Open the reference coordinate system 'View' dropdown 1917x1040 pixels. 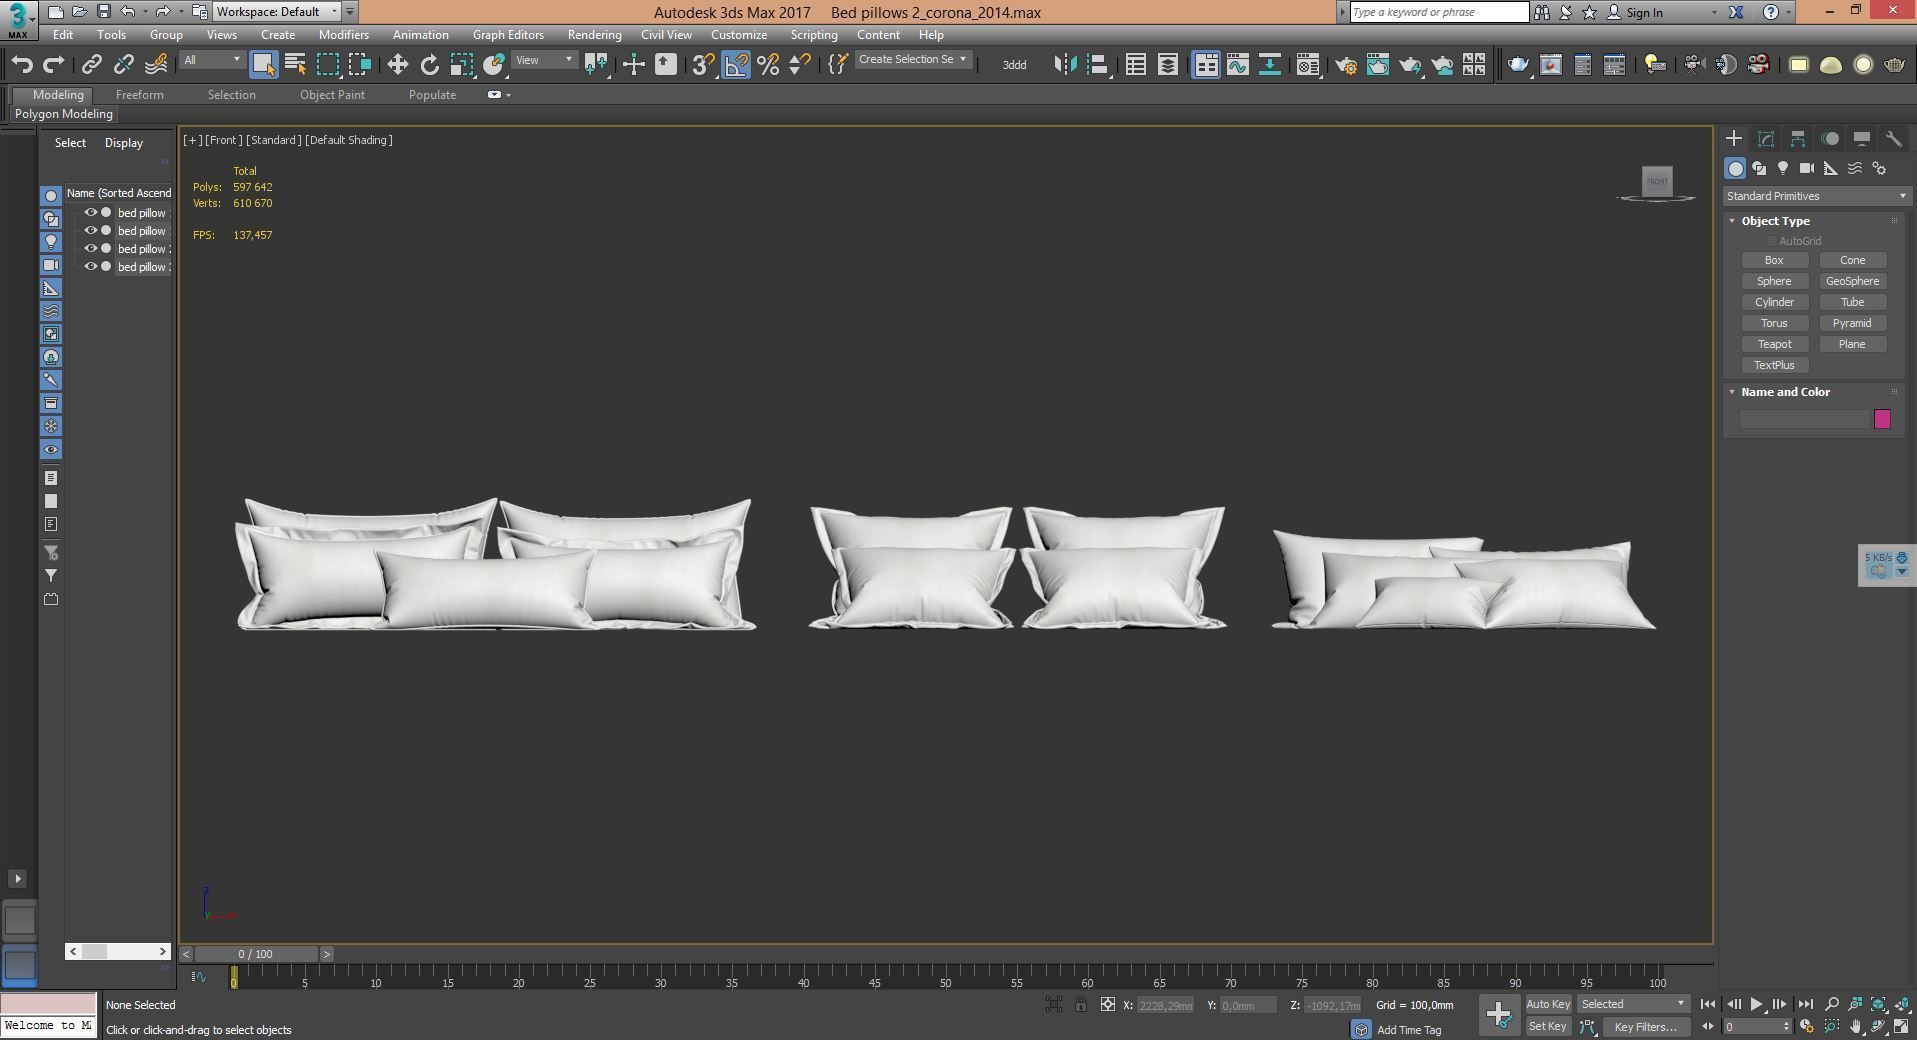544,60
